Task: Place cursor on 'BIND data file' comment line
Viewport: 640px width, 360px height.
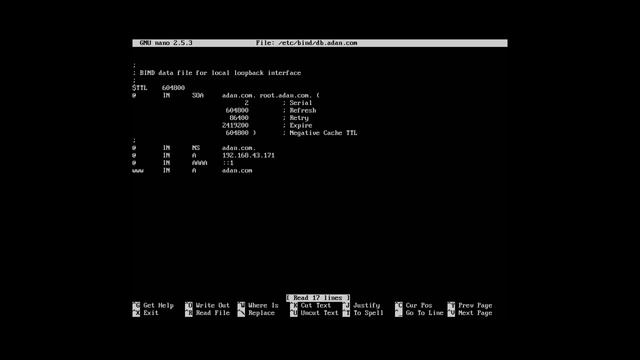Action: point(217,73)
